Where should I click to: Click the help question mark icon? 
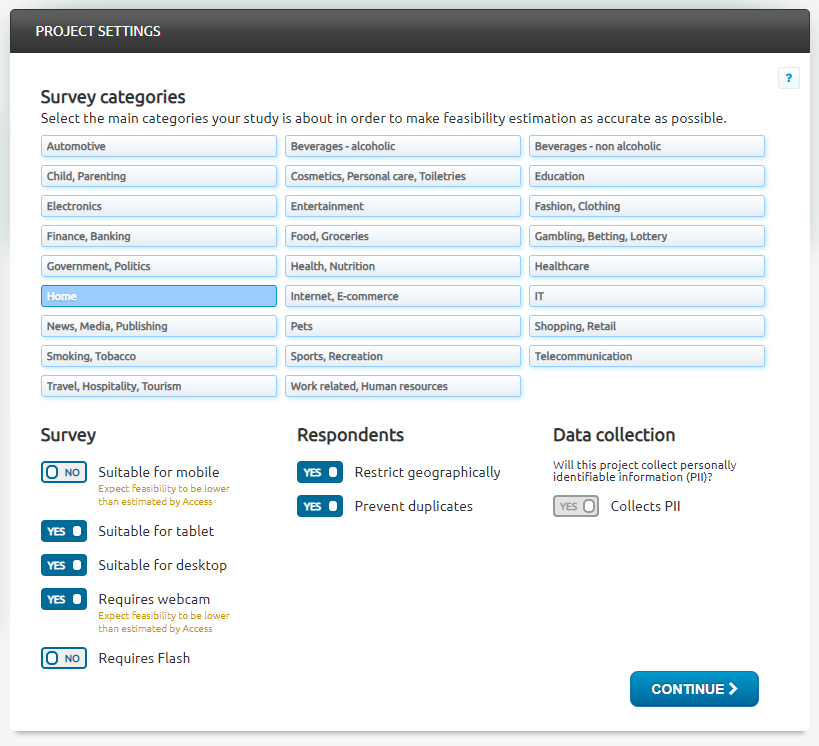click(x=788, y=78)
